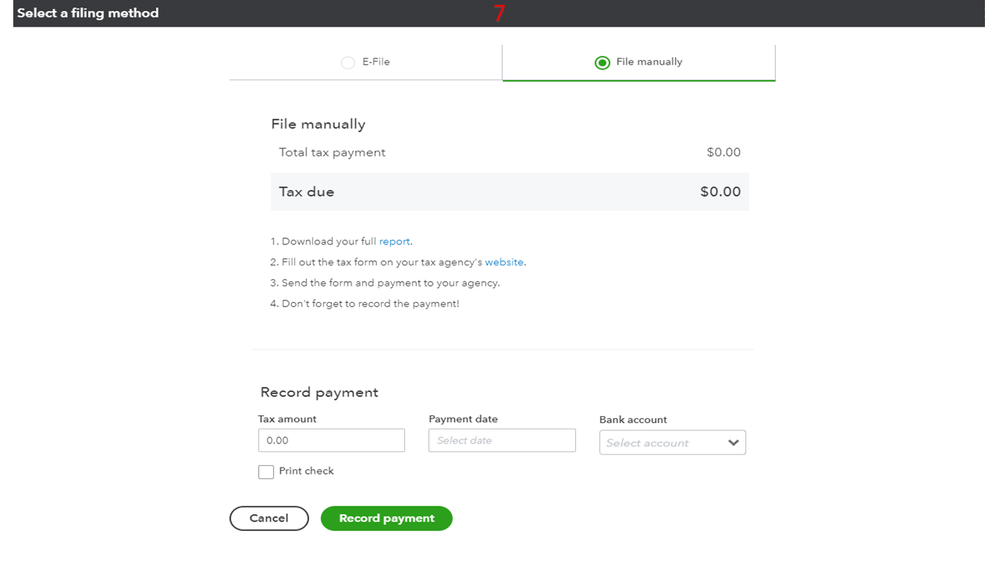
Task: Open the full report link
Action: coord(394,242)
